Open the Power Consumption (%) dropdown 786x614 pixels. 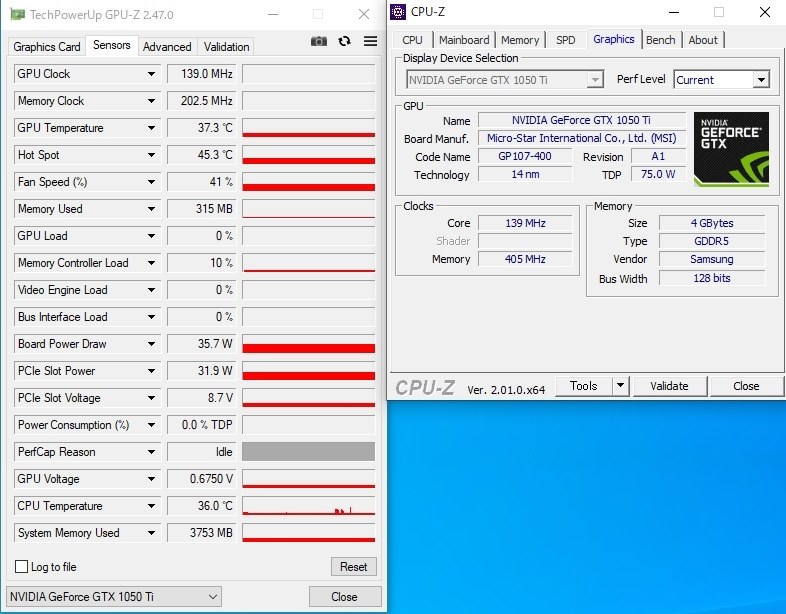coord(151,425)
